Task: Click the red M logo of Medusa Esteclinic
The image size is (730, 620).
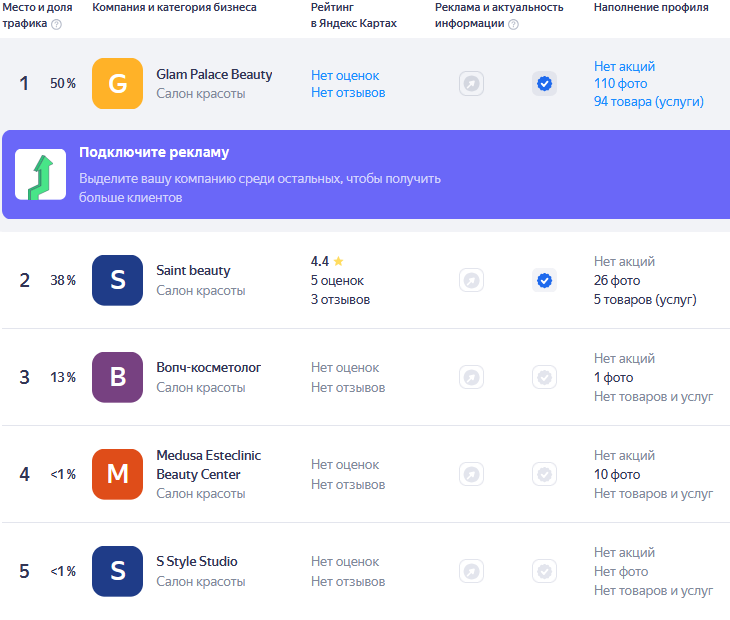Action: coord(117,474)
